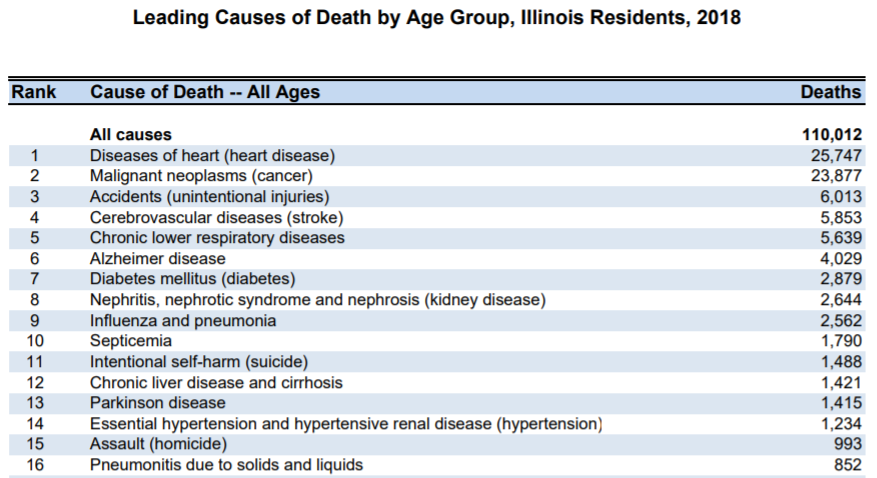Select the deaths value 1,488
Image resolution: width=877 pixels, height=478 pixels.
point(841,362)
